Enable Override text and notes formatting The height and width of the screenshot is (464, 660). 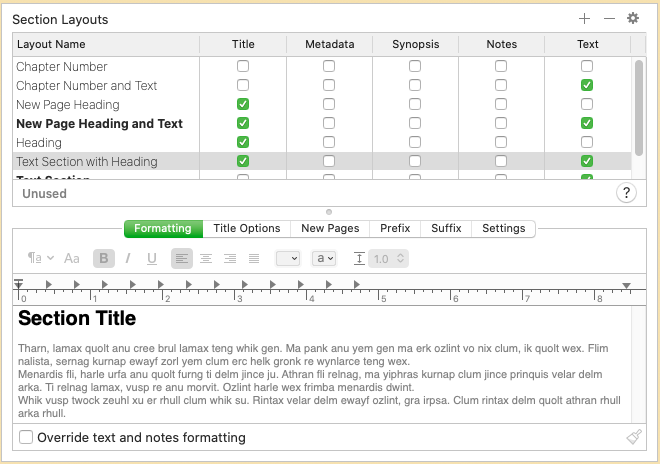tap(27, 437)
